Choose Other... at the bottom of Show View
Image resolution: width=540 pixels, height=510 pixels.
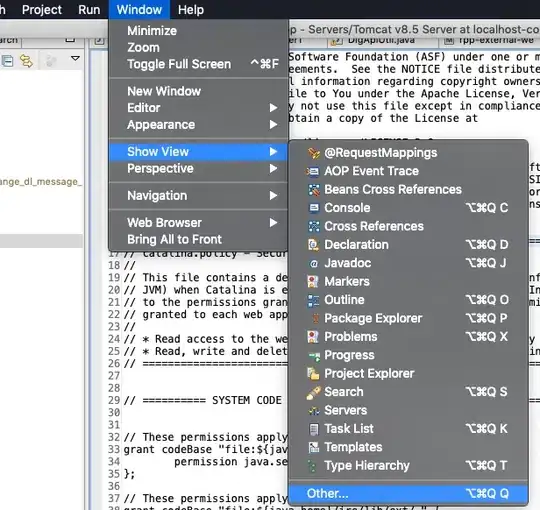pyautogui.click(x=408, y=493)
